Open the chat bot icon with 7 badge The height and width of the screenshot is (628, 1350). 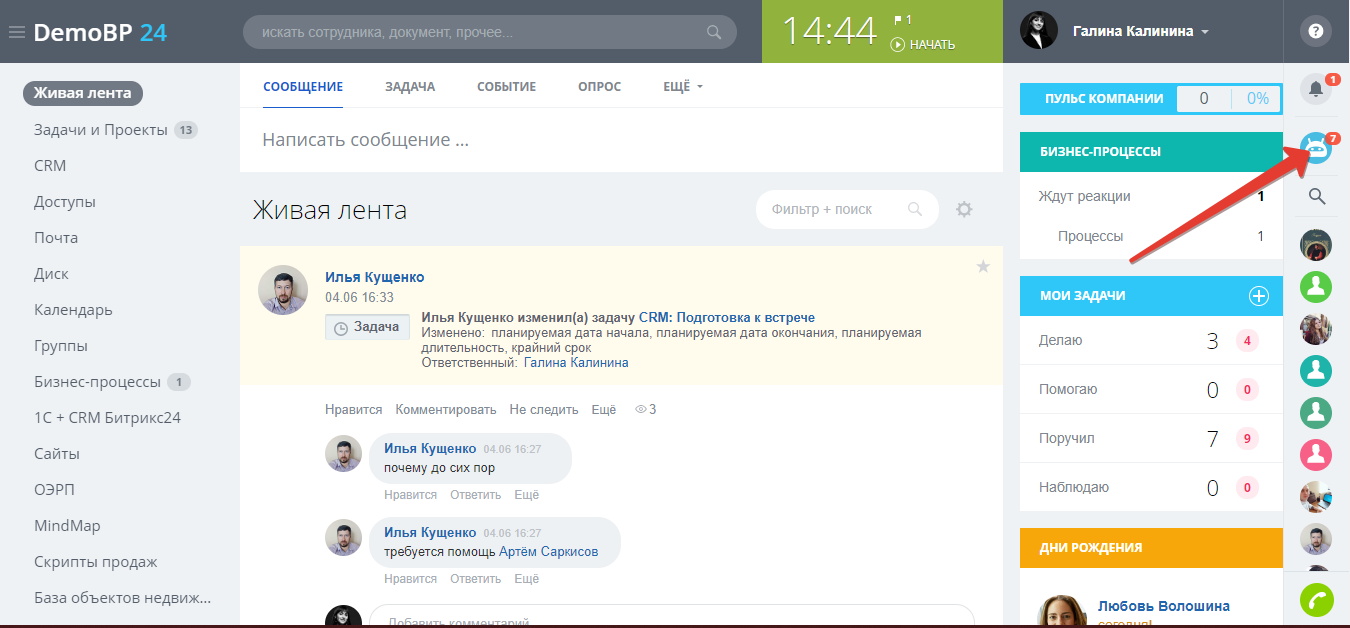(1316, 147)
